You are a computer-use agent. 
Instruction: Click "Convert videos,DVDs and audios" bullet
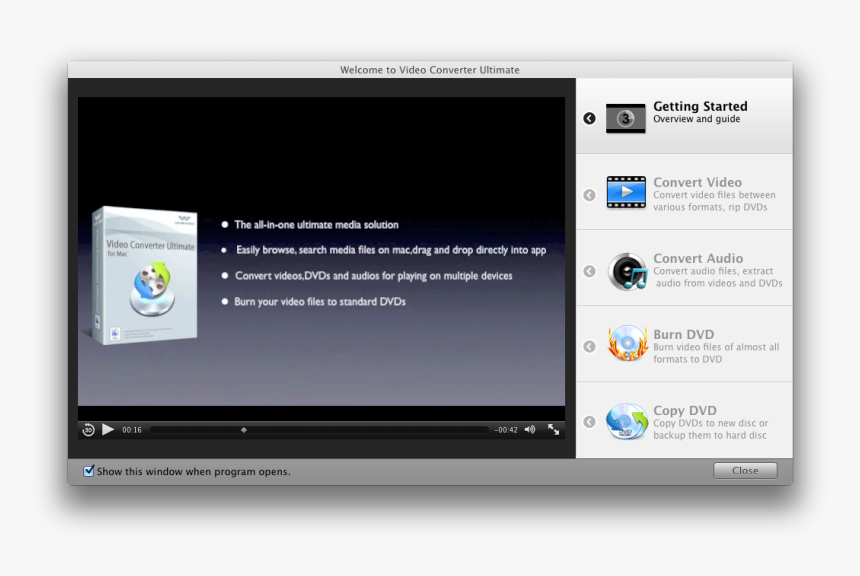point(374,275)
